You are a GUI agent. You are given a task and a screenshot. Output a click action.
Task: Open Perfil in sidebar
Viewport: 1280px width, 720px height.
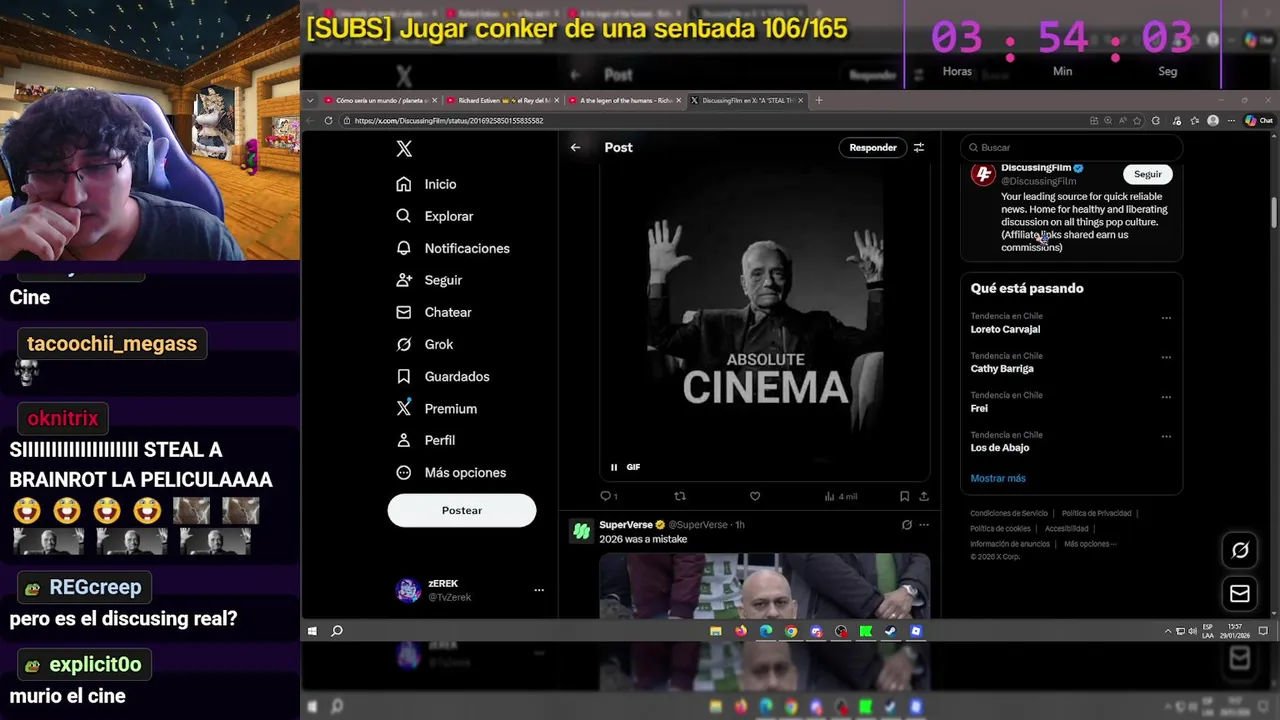tap(425, 440)
